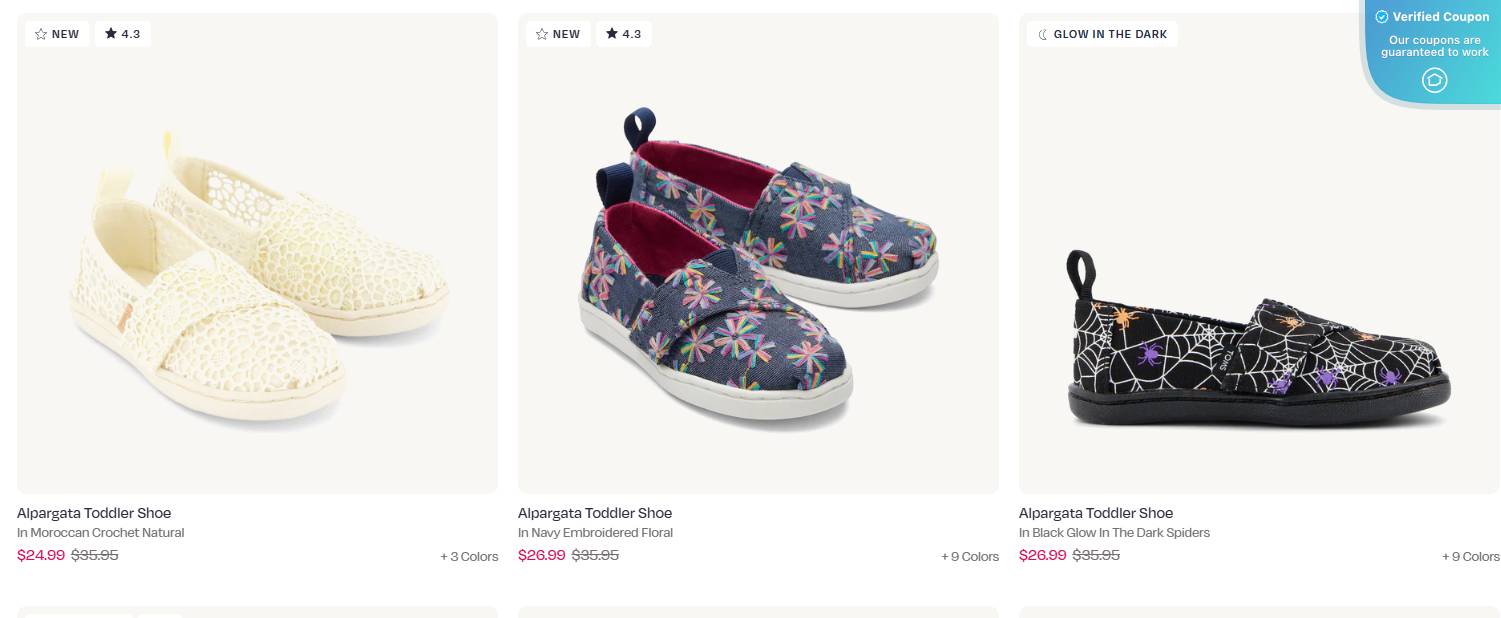Click the moon icon on Glow In The Dark badge

(x=1041, y=33)
